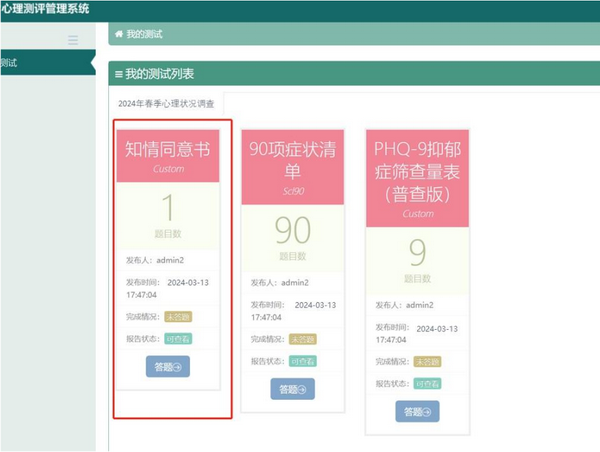
Task: Switch to 2024年春季心理状况调查 tab
Action: tap(166, 103)
